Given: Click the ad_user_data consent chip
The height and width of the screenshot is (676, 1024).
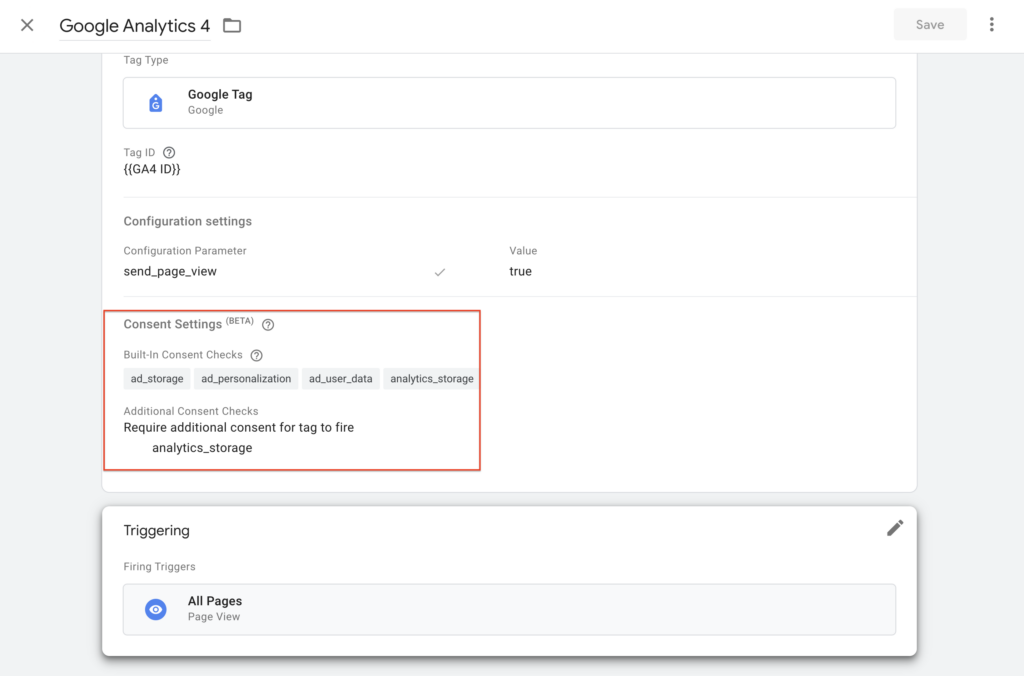Looking at the screenshot, I should [x=340, y=379].
